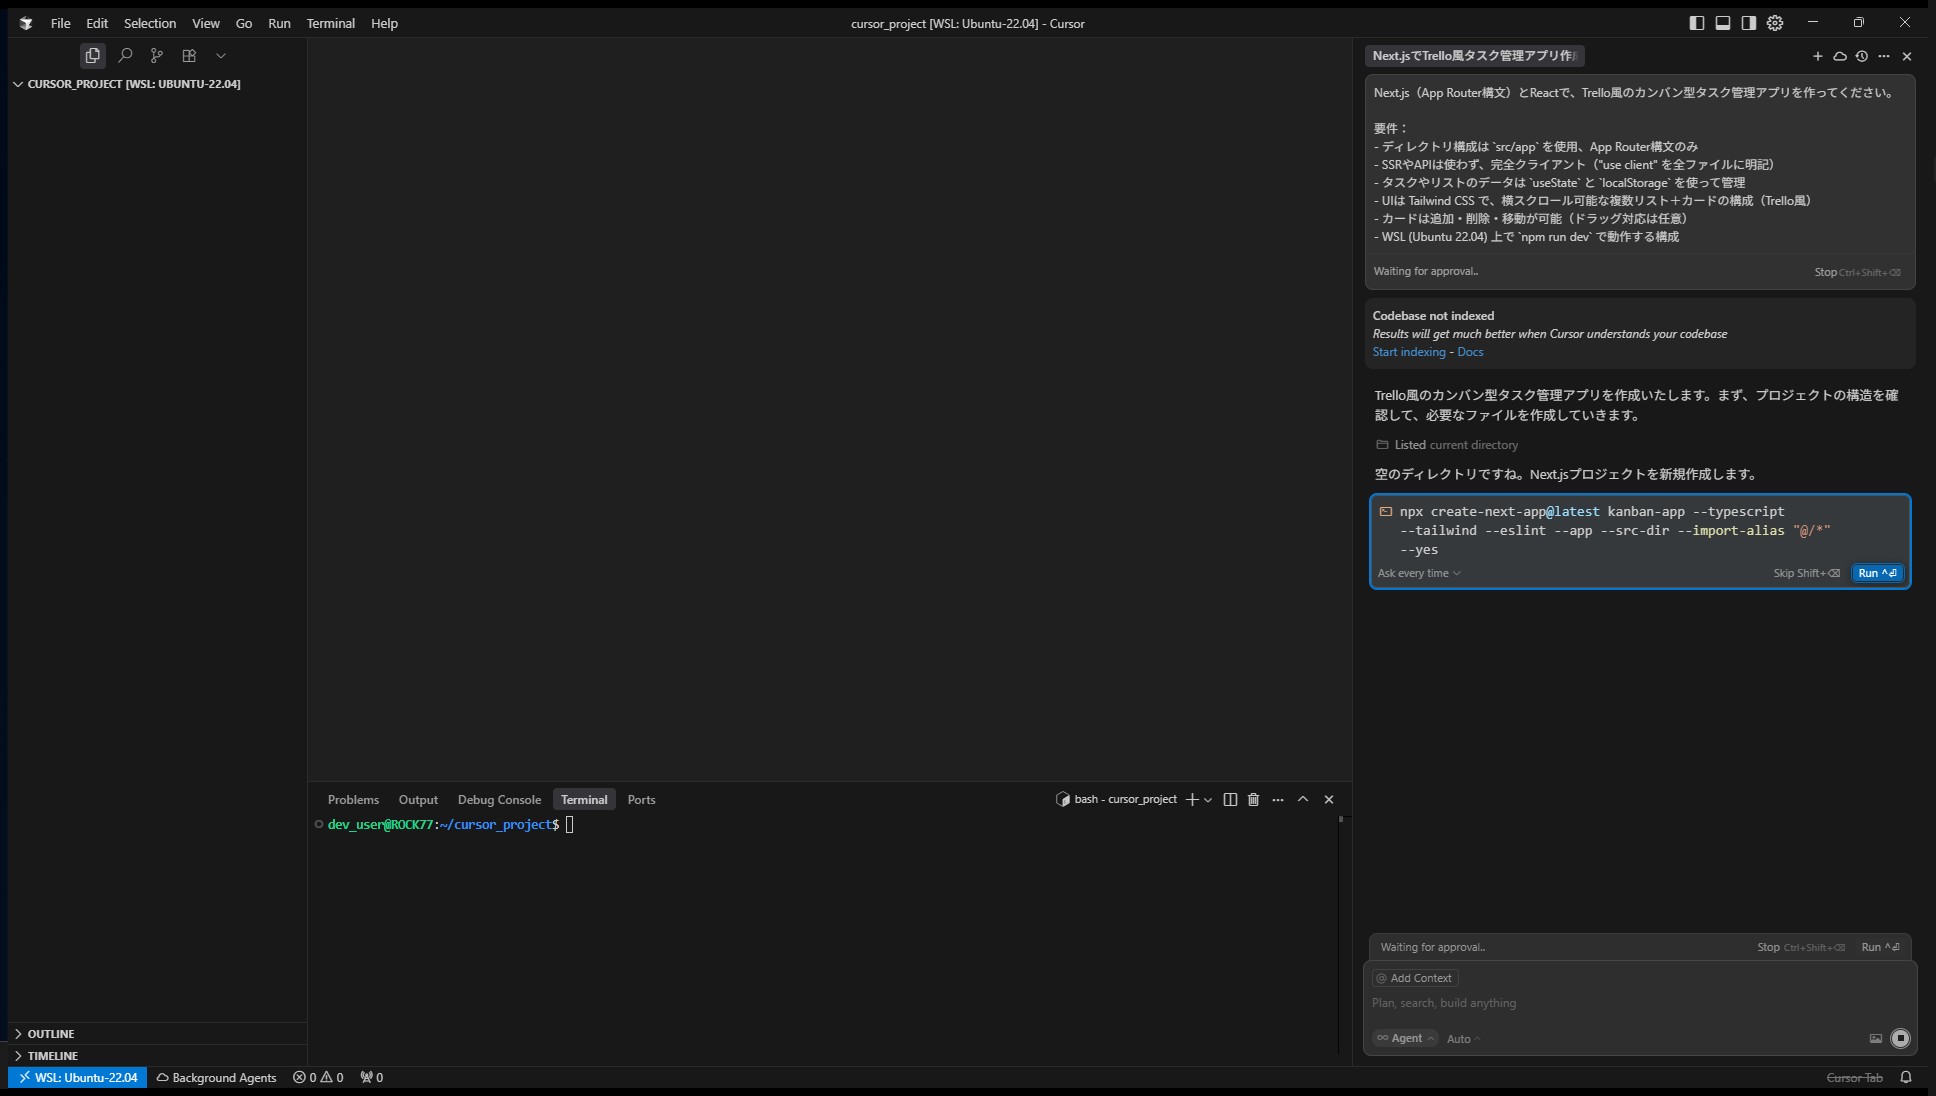Click the Explorer files icon
The height and width of the screenshot is (1096, 1936).
tap(93, 56)
